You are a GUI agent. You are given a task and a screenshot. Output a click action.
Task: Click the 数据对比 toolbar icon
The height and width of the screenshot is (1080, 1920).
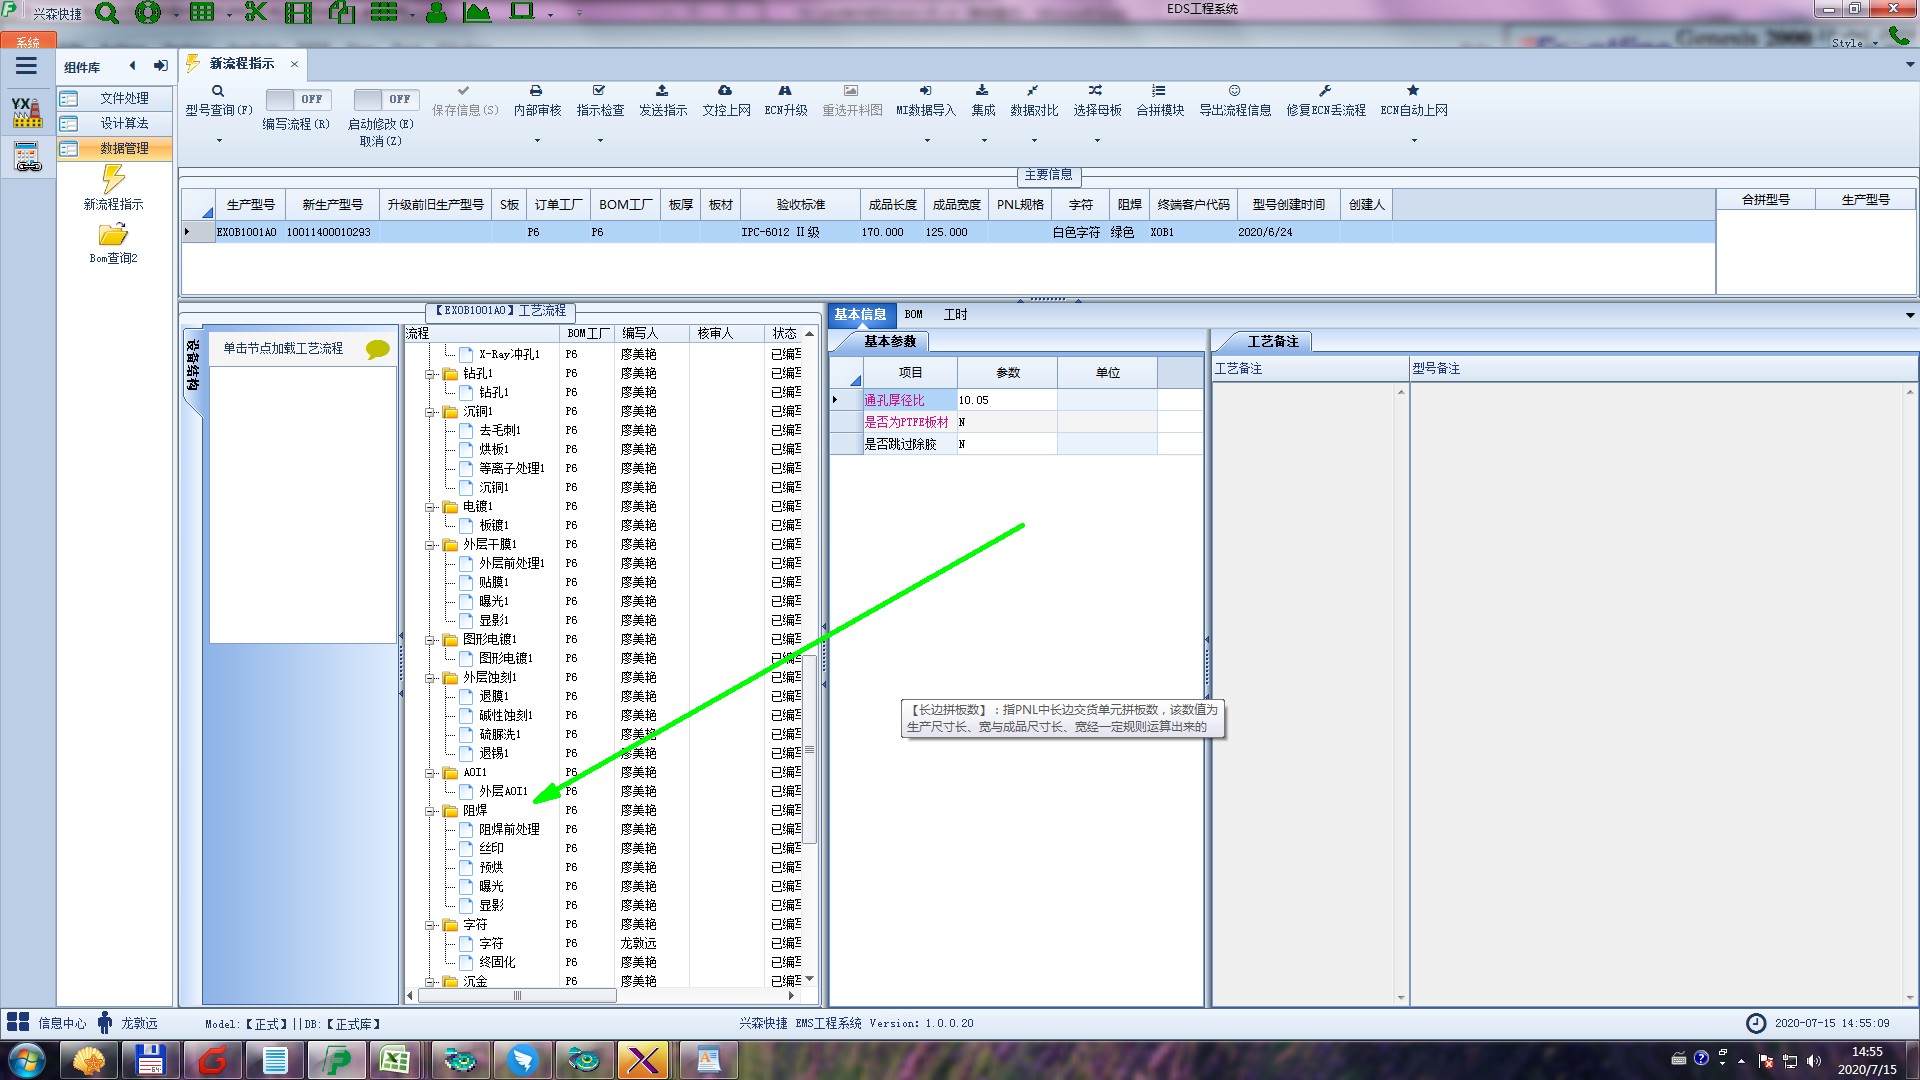click(x=1033, y=91)
